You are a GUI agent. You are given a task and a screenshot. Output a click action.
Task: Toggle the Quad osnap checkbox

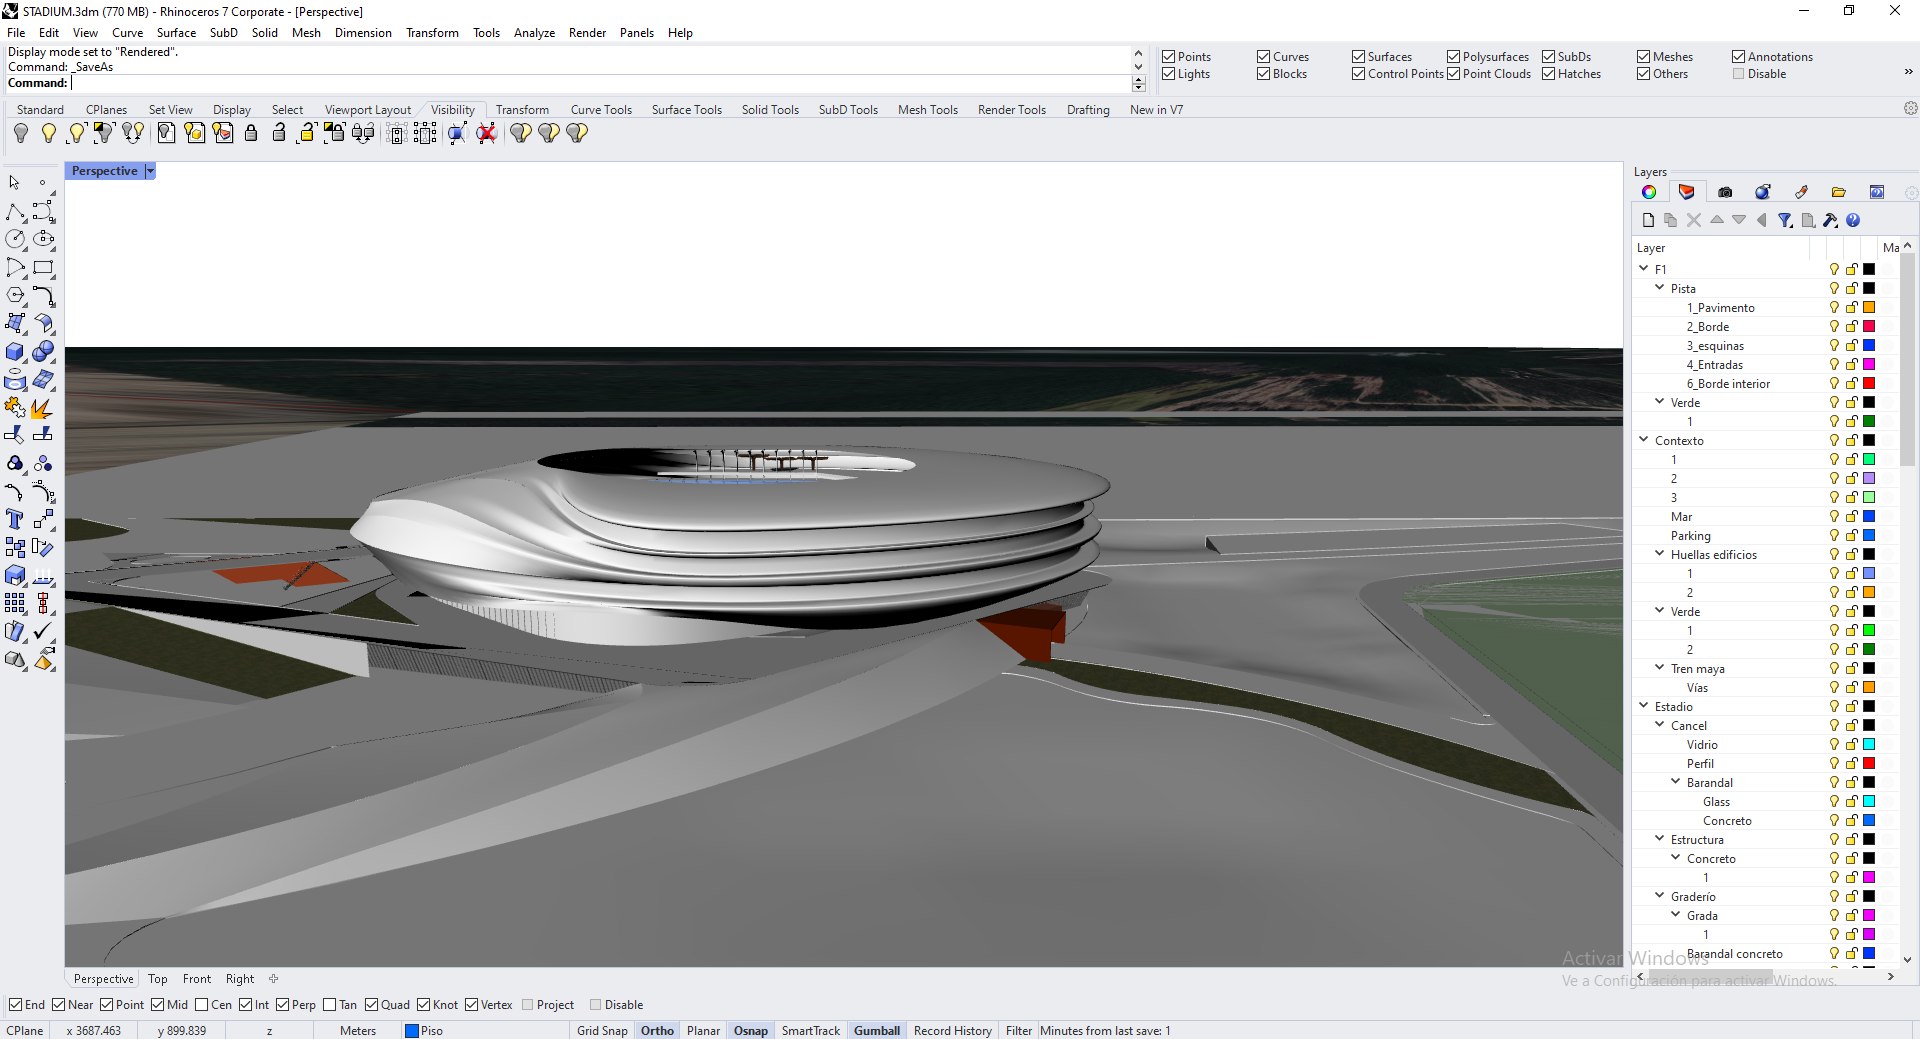pyautogui.click(x=372, y=1005)
